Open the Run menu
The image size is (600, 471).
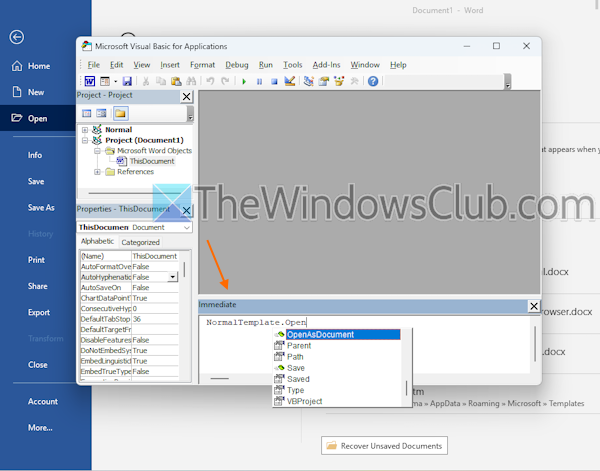pyautogui.click(x=266, y=65)
